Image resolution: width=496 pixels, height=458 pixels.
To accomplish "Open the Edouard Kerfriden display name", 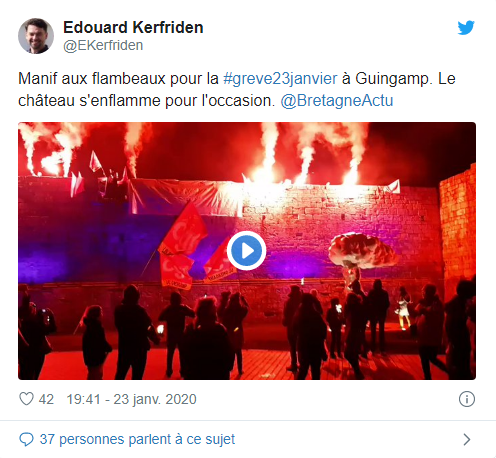I will click(133, 27).
